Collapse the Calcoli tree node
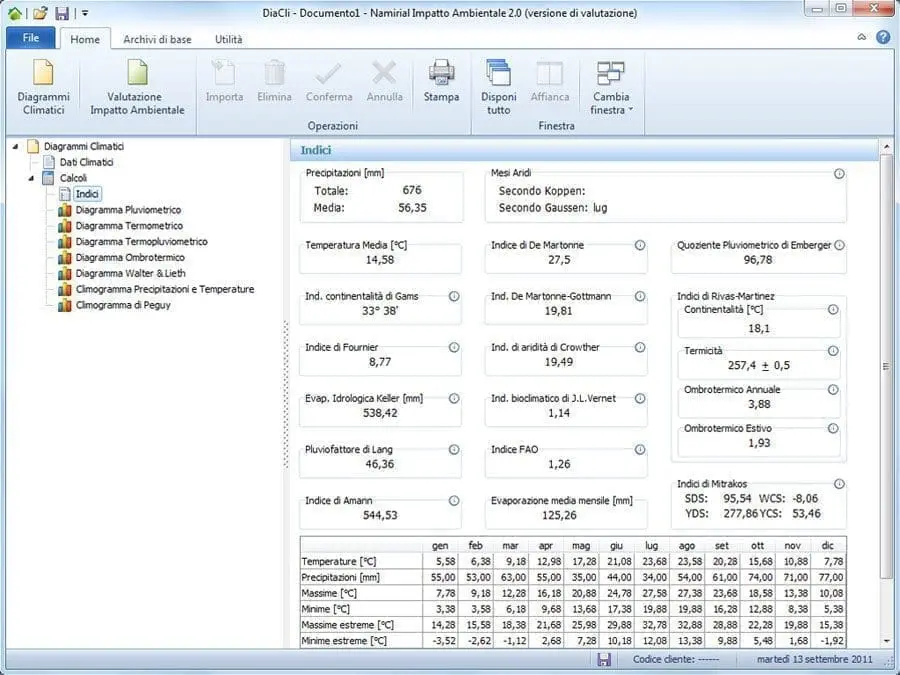This screenshot has width=900, height=675. click(32, 178)
